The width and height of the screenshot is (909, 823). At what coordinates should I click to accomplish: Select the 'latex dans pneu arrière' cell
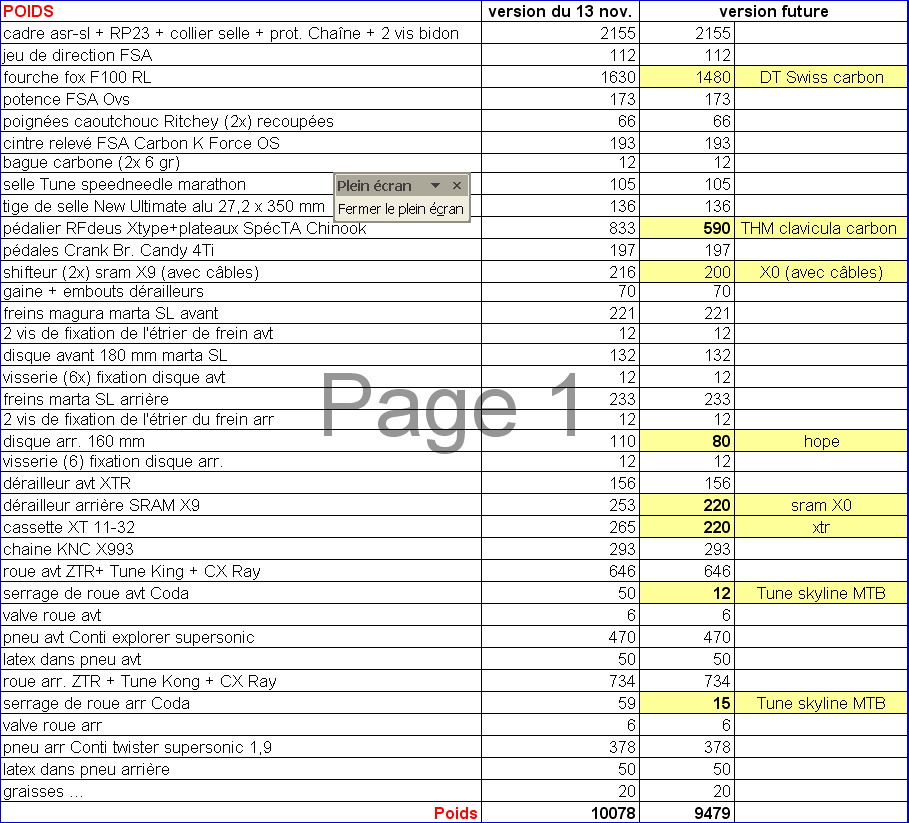tap(241, 769)
